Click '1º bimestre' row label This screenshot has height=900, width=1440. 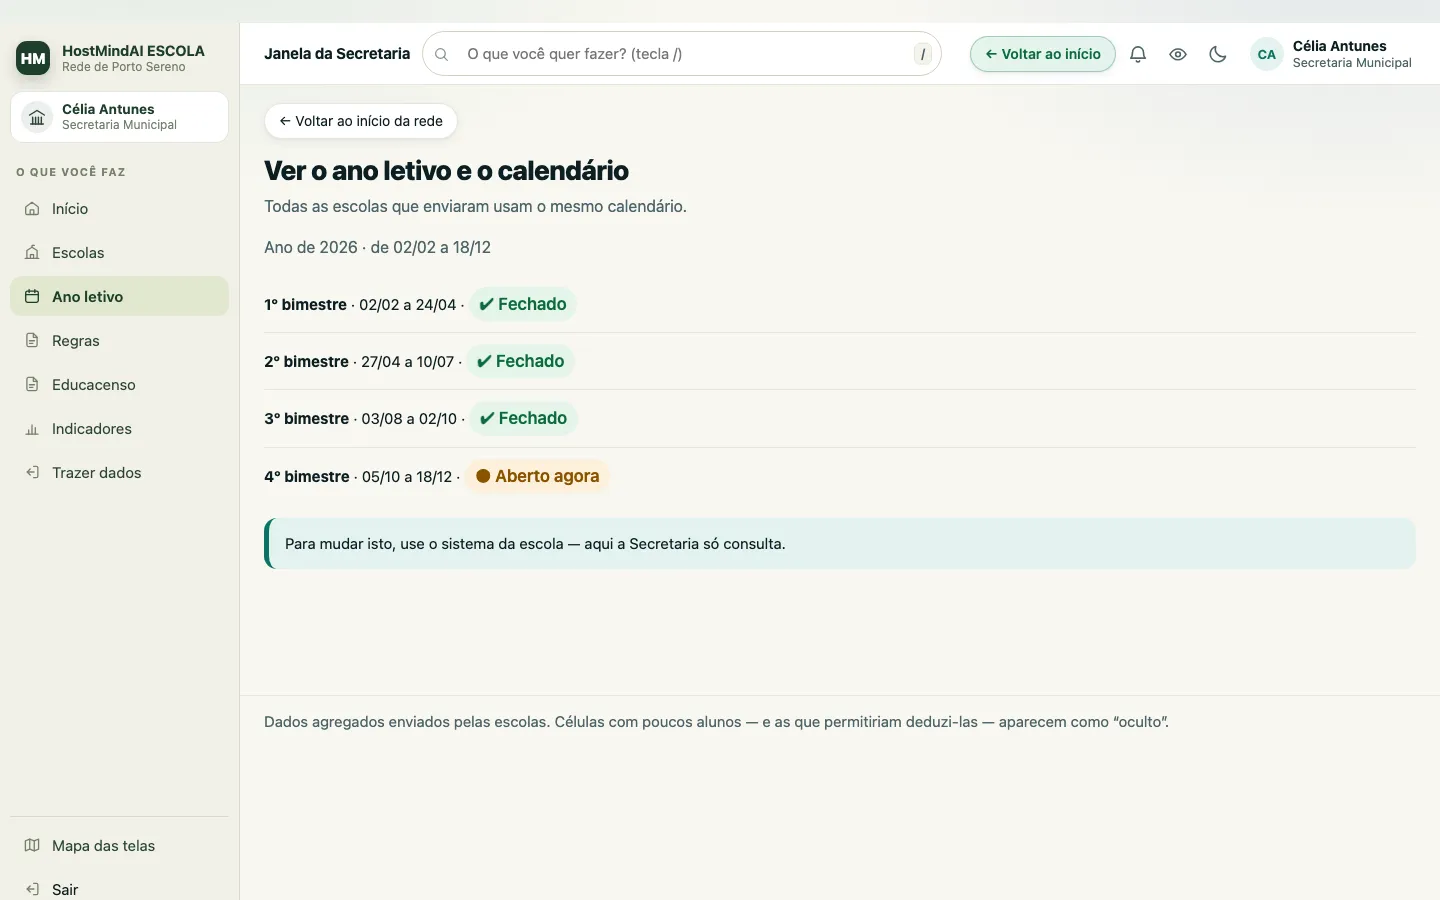click(305, 305)
